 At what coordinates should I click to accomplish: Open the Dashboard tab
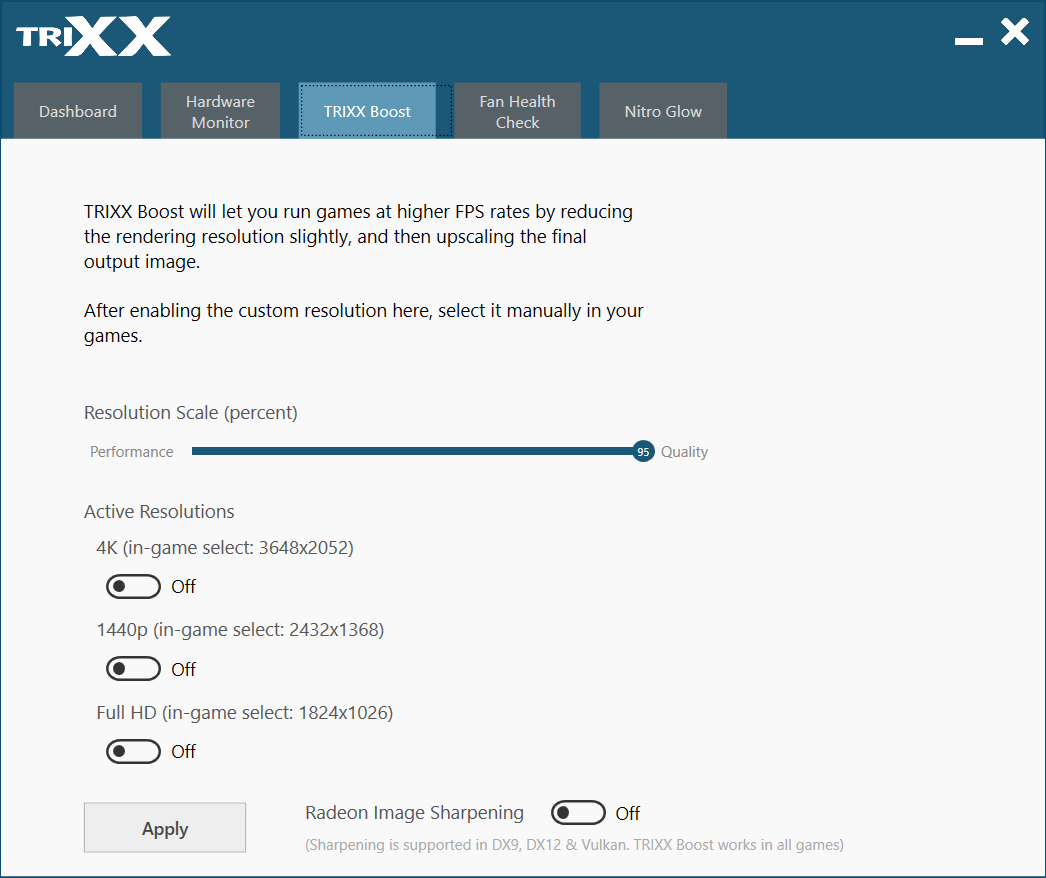tap(78, 111)
